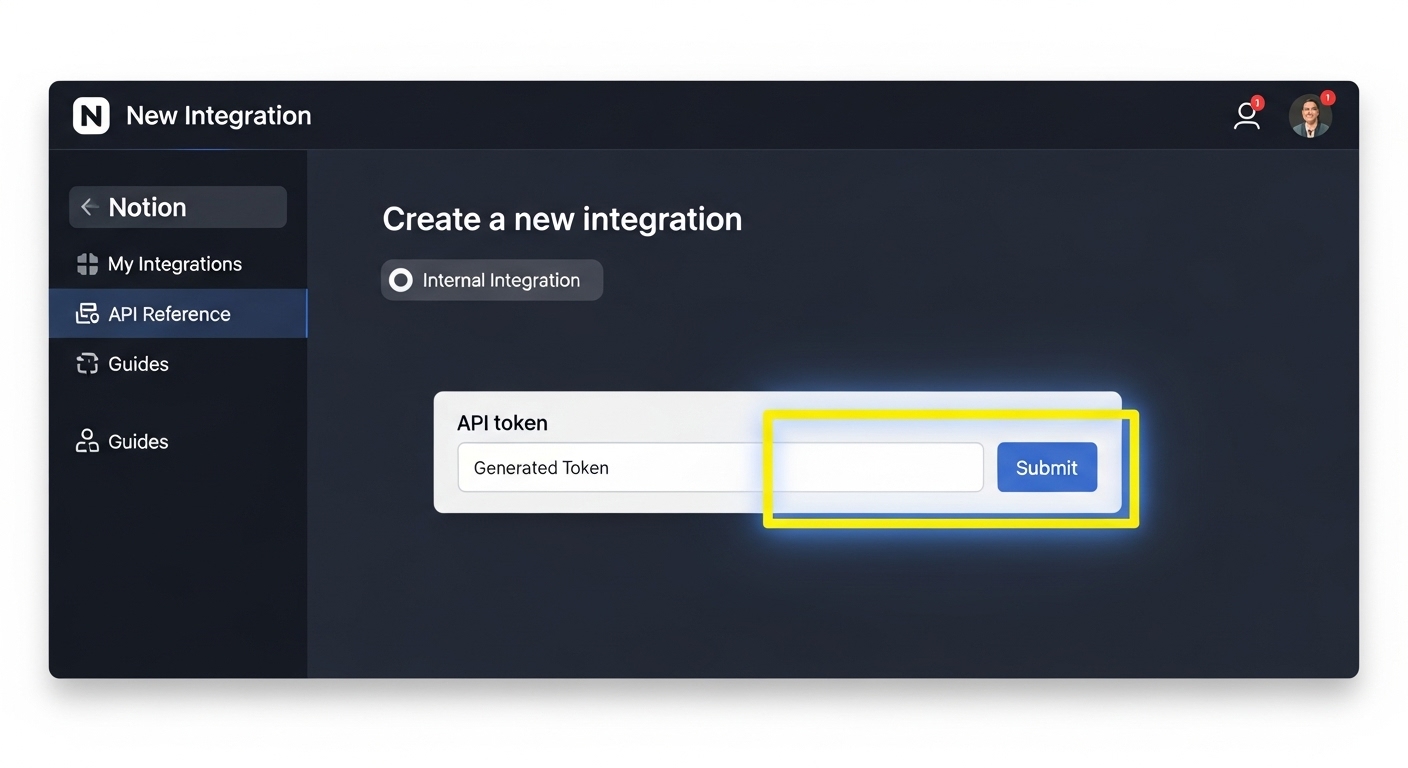Select the Internal Integration radio button
1408x768 pixels.
[x=401, y=280]
